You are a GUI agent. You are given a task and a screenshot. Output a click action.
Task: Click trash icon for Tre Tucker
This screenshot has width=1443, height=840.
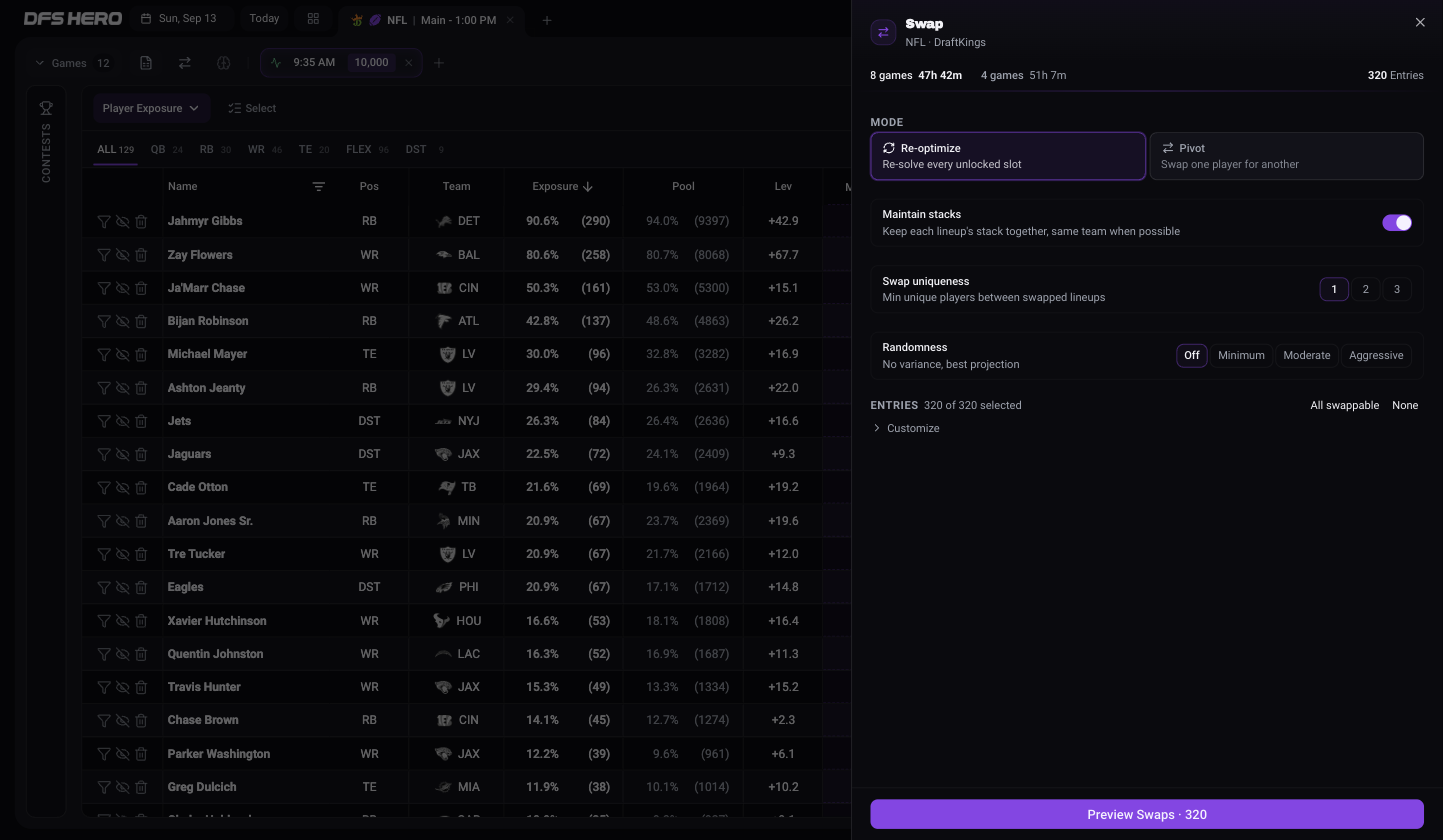(141, 554)
